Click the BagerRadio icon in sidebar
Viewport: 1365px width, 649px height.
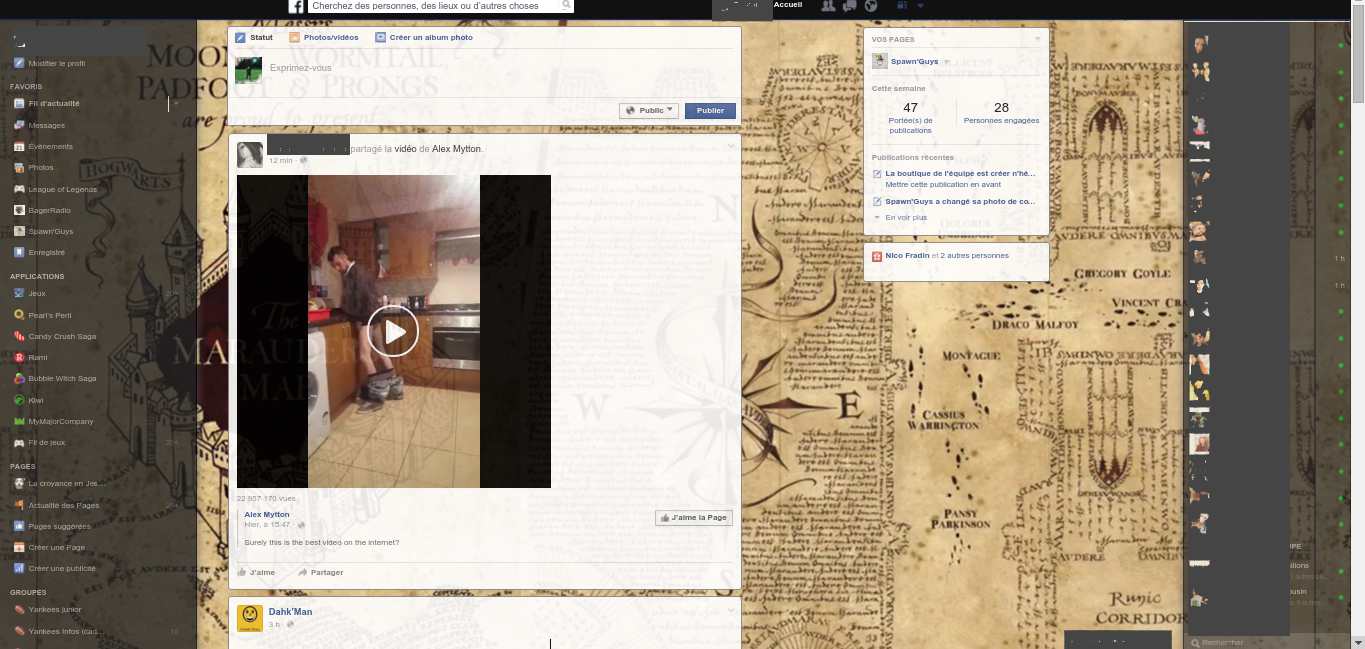(x=19, y=210)
